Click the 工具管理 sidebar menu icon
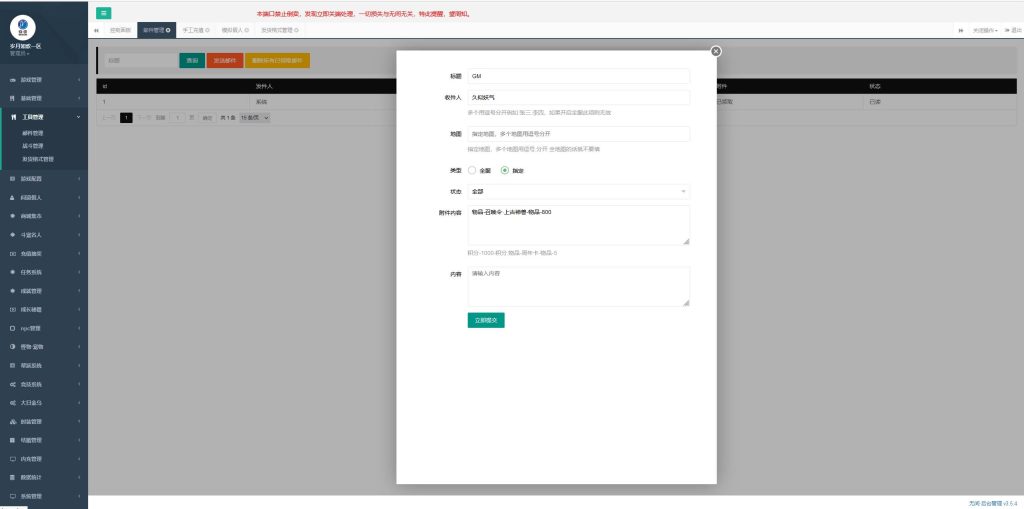1024x509 pixels. [x=12, y=117]
